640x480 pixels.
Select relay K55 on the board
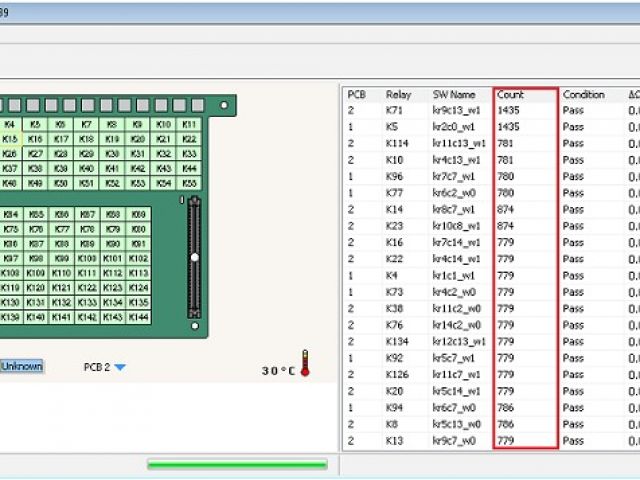click(189, 183)
